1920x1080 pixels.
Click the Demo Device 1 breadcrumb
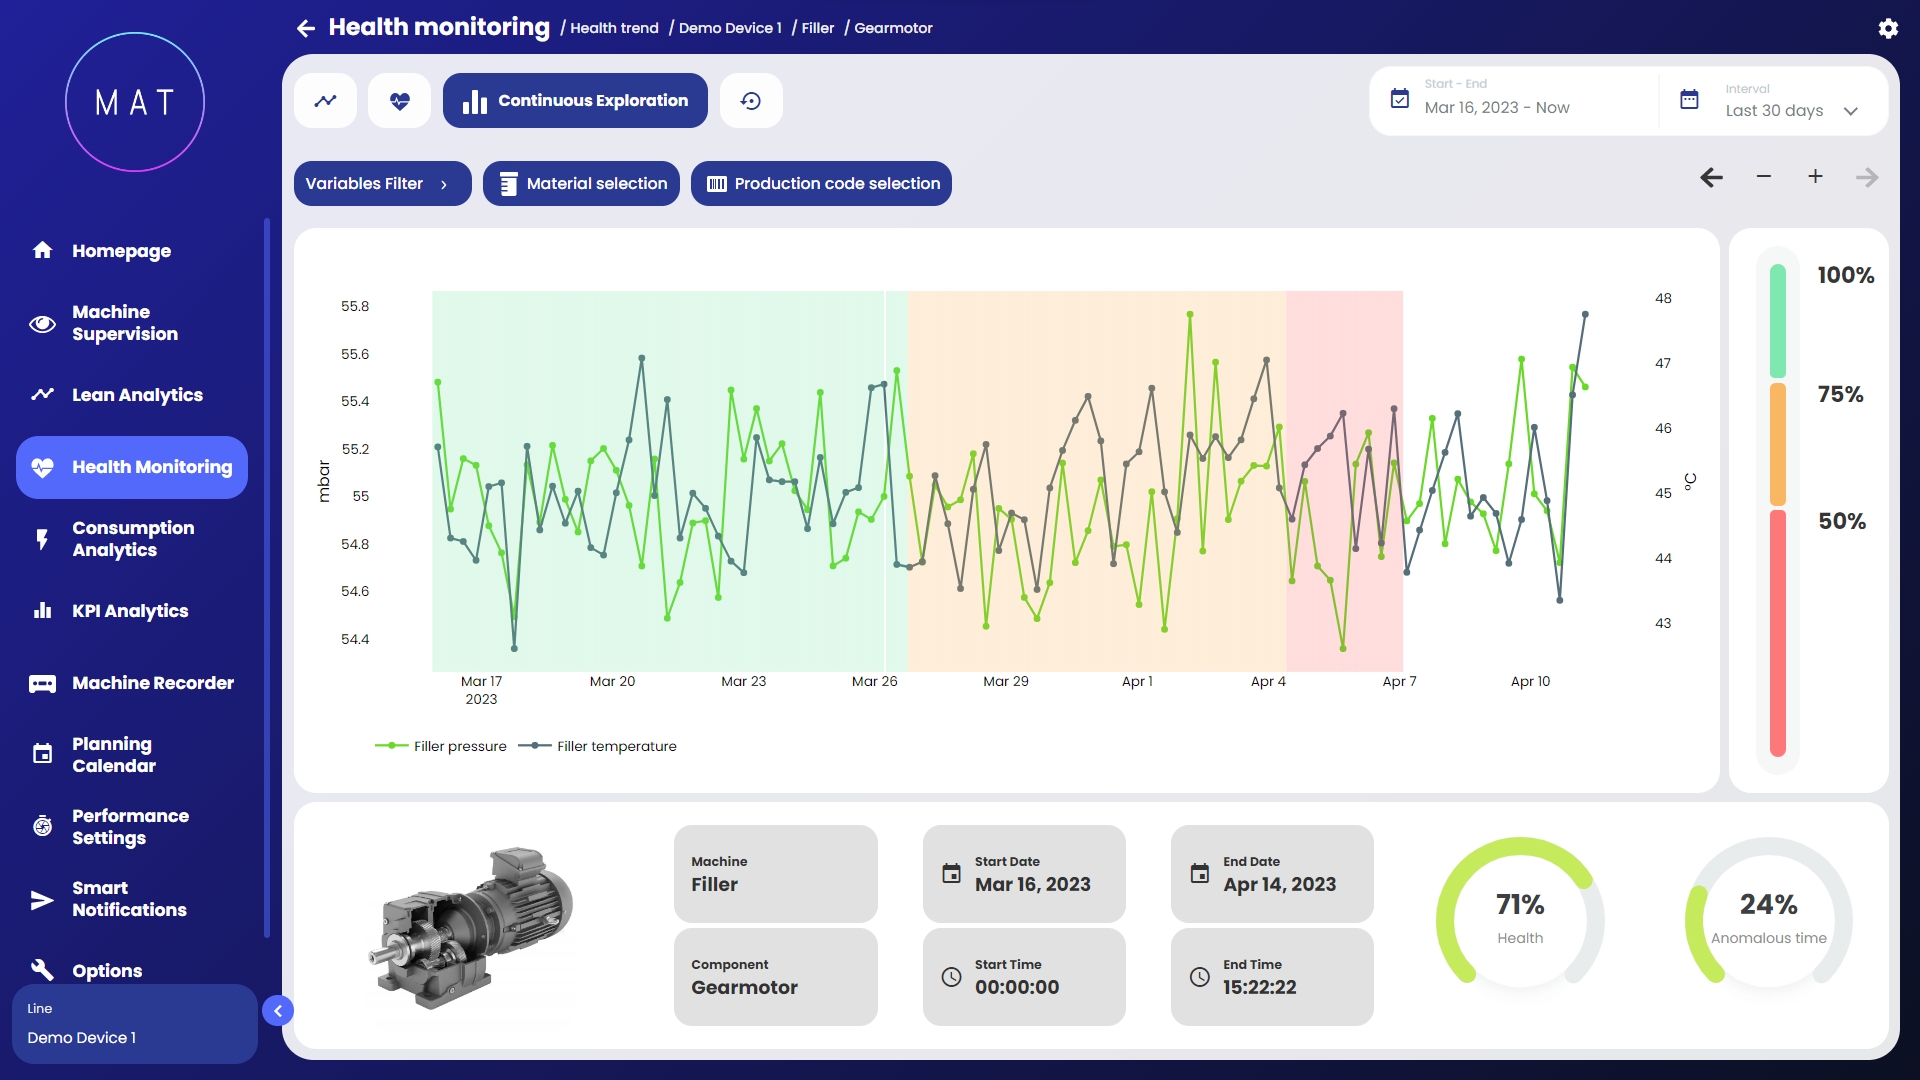729,28
